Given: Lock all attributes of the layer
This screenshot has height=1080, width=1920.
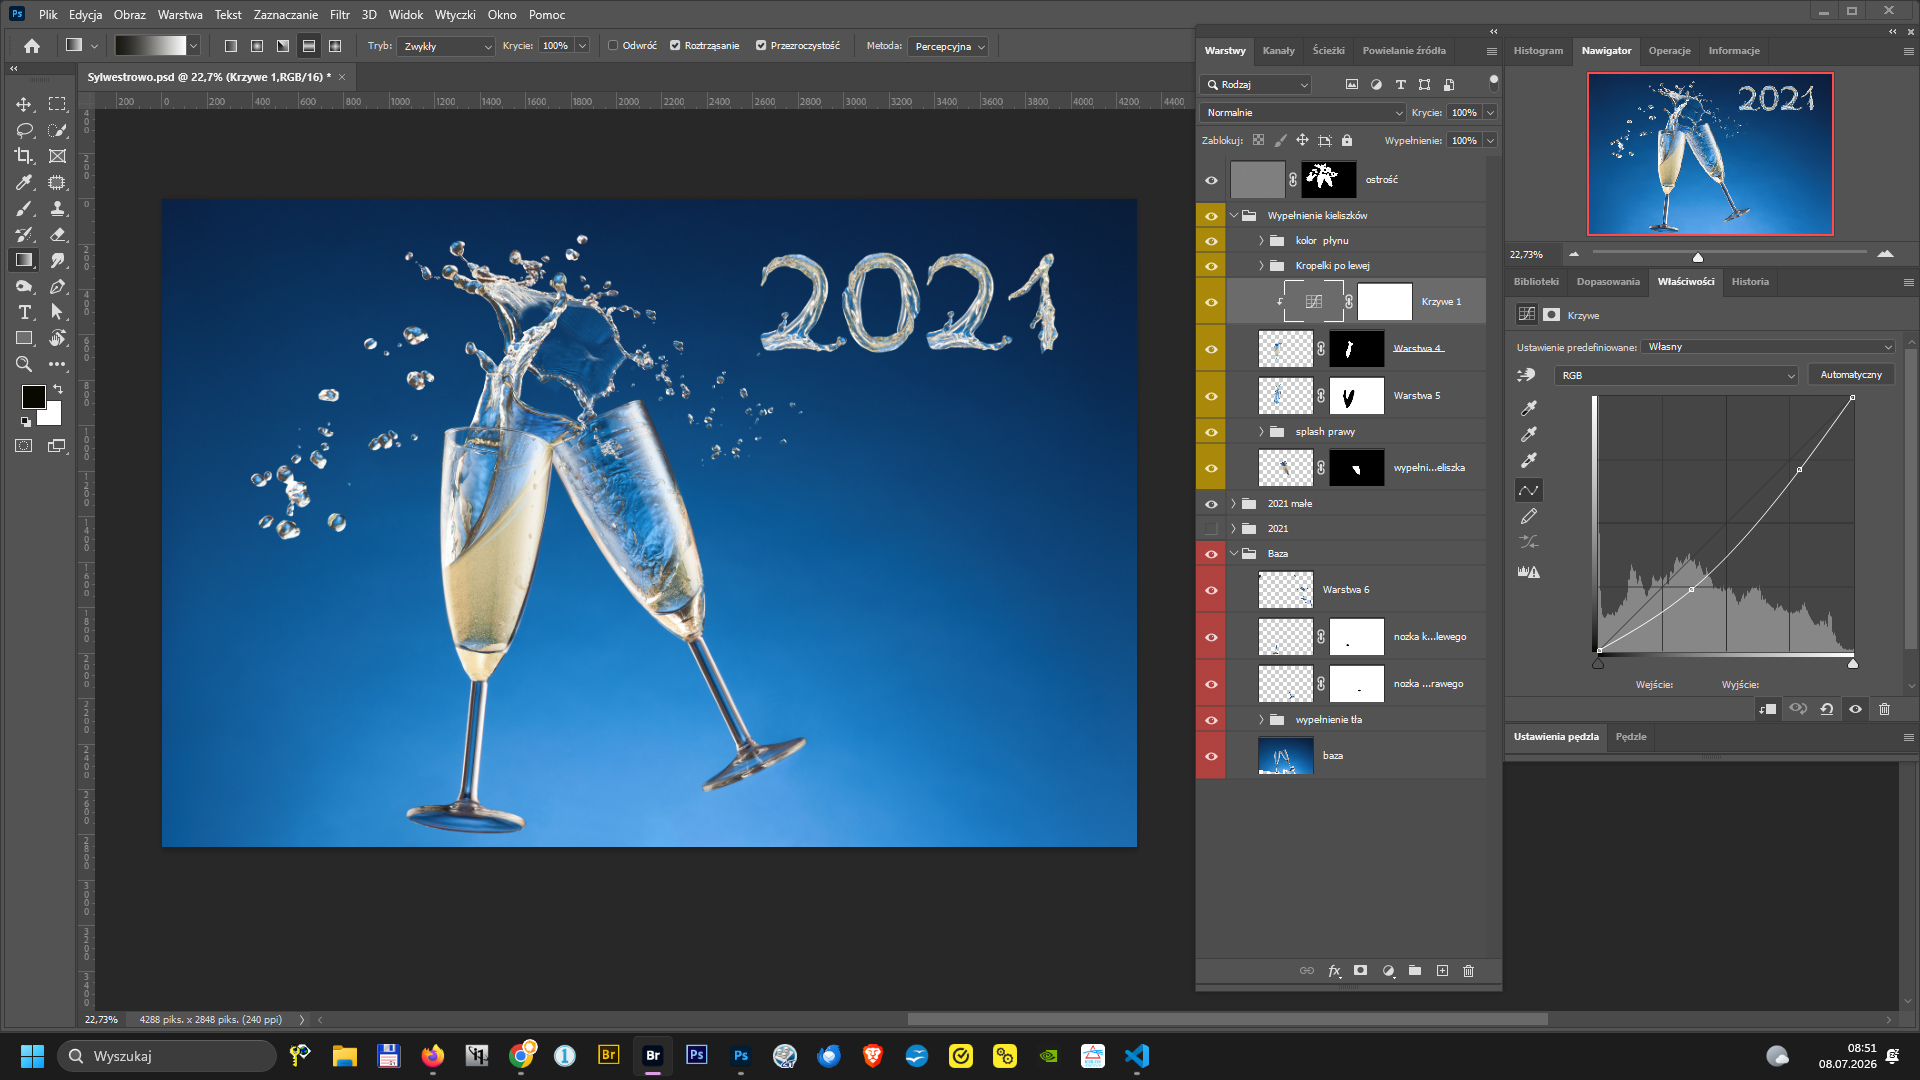Looking at the screenshot, I should pos(1347,141).
